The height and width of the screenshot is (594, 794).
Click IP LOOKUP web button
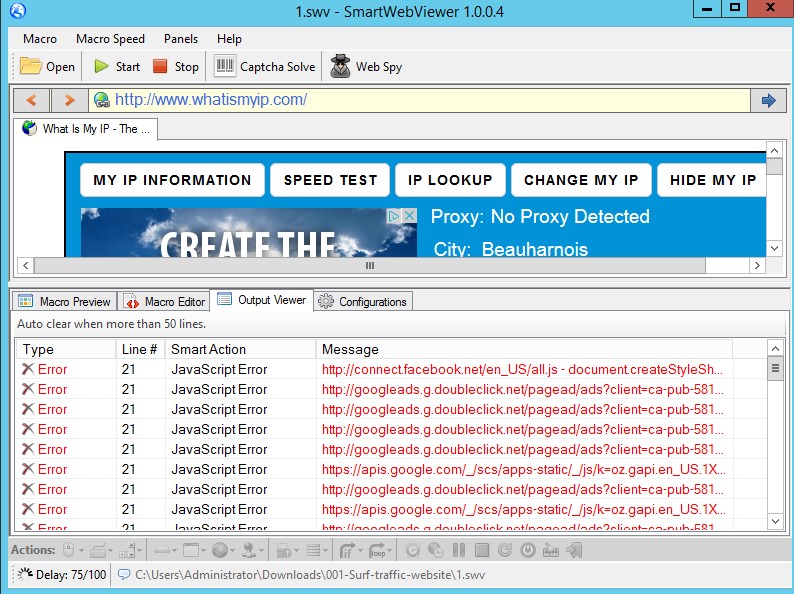point(450,180)
